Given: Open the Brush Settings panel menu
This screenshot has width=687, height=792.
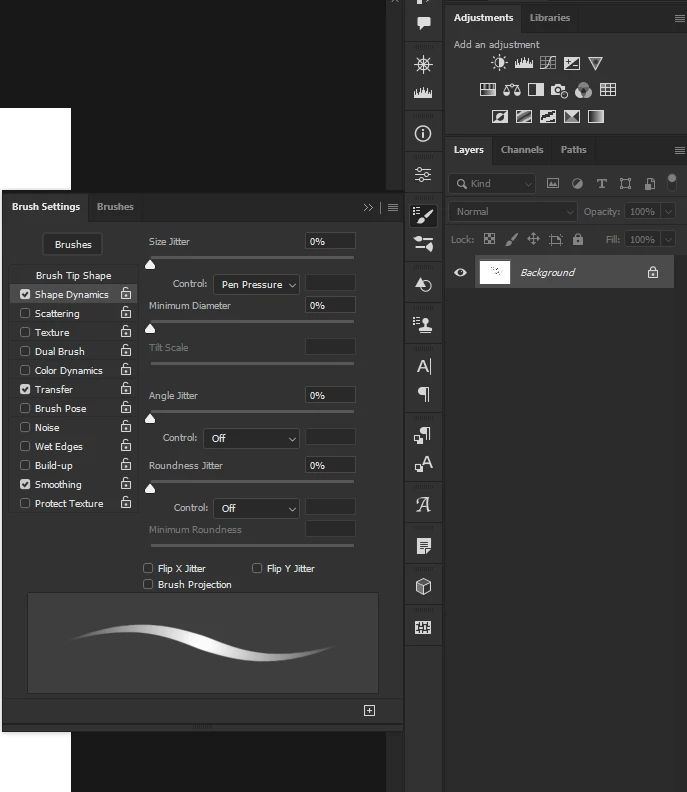Looking at the screenshot, I should tap(393, 208).
